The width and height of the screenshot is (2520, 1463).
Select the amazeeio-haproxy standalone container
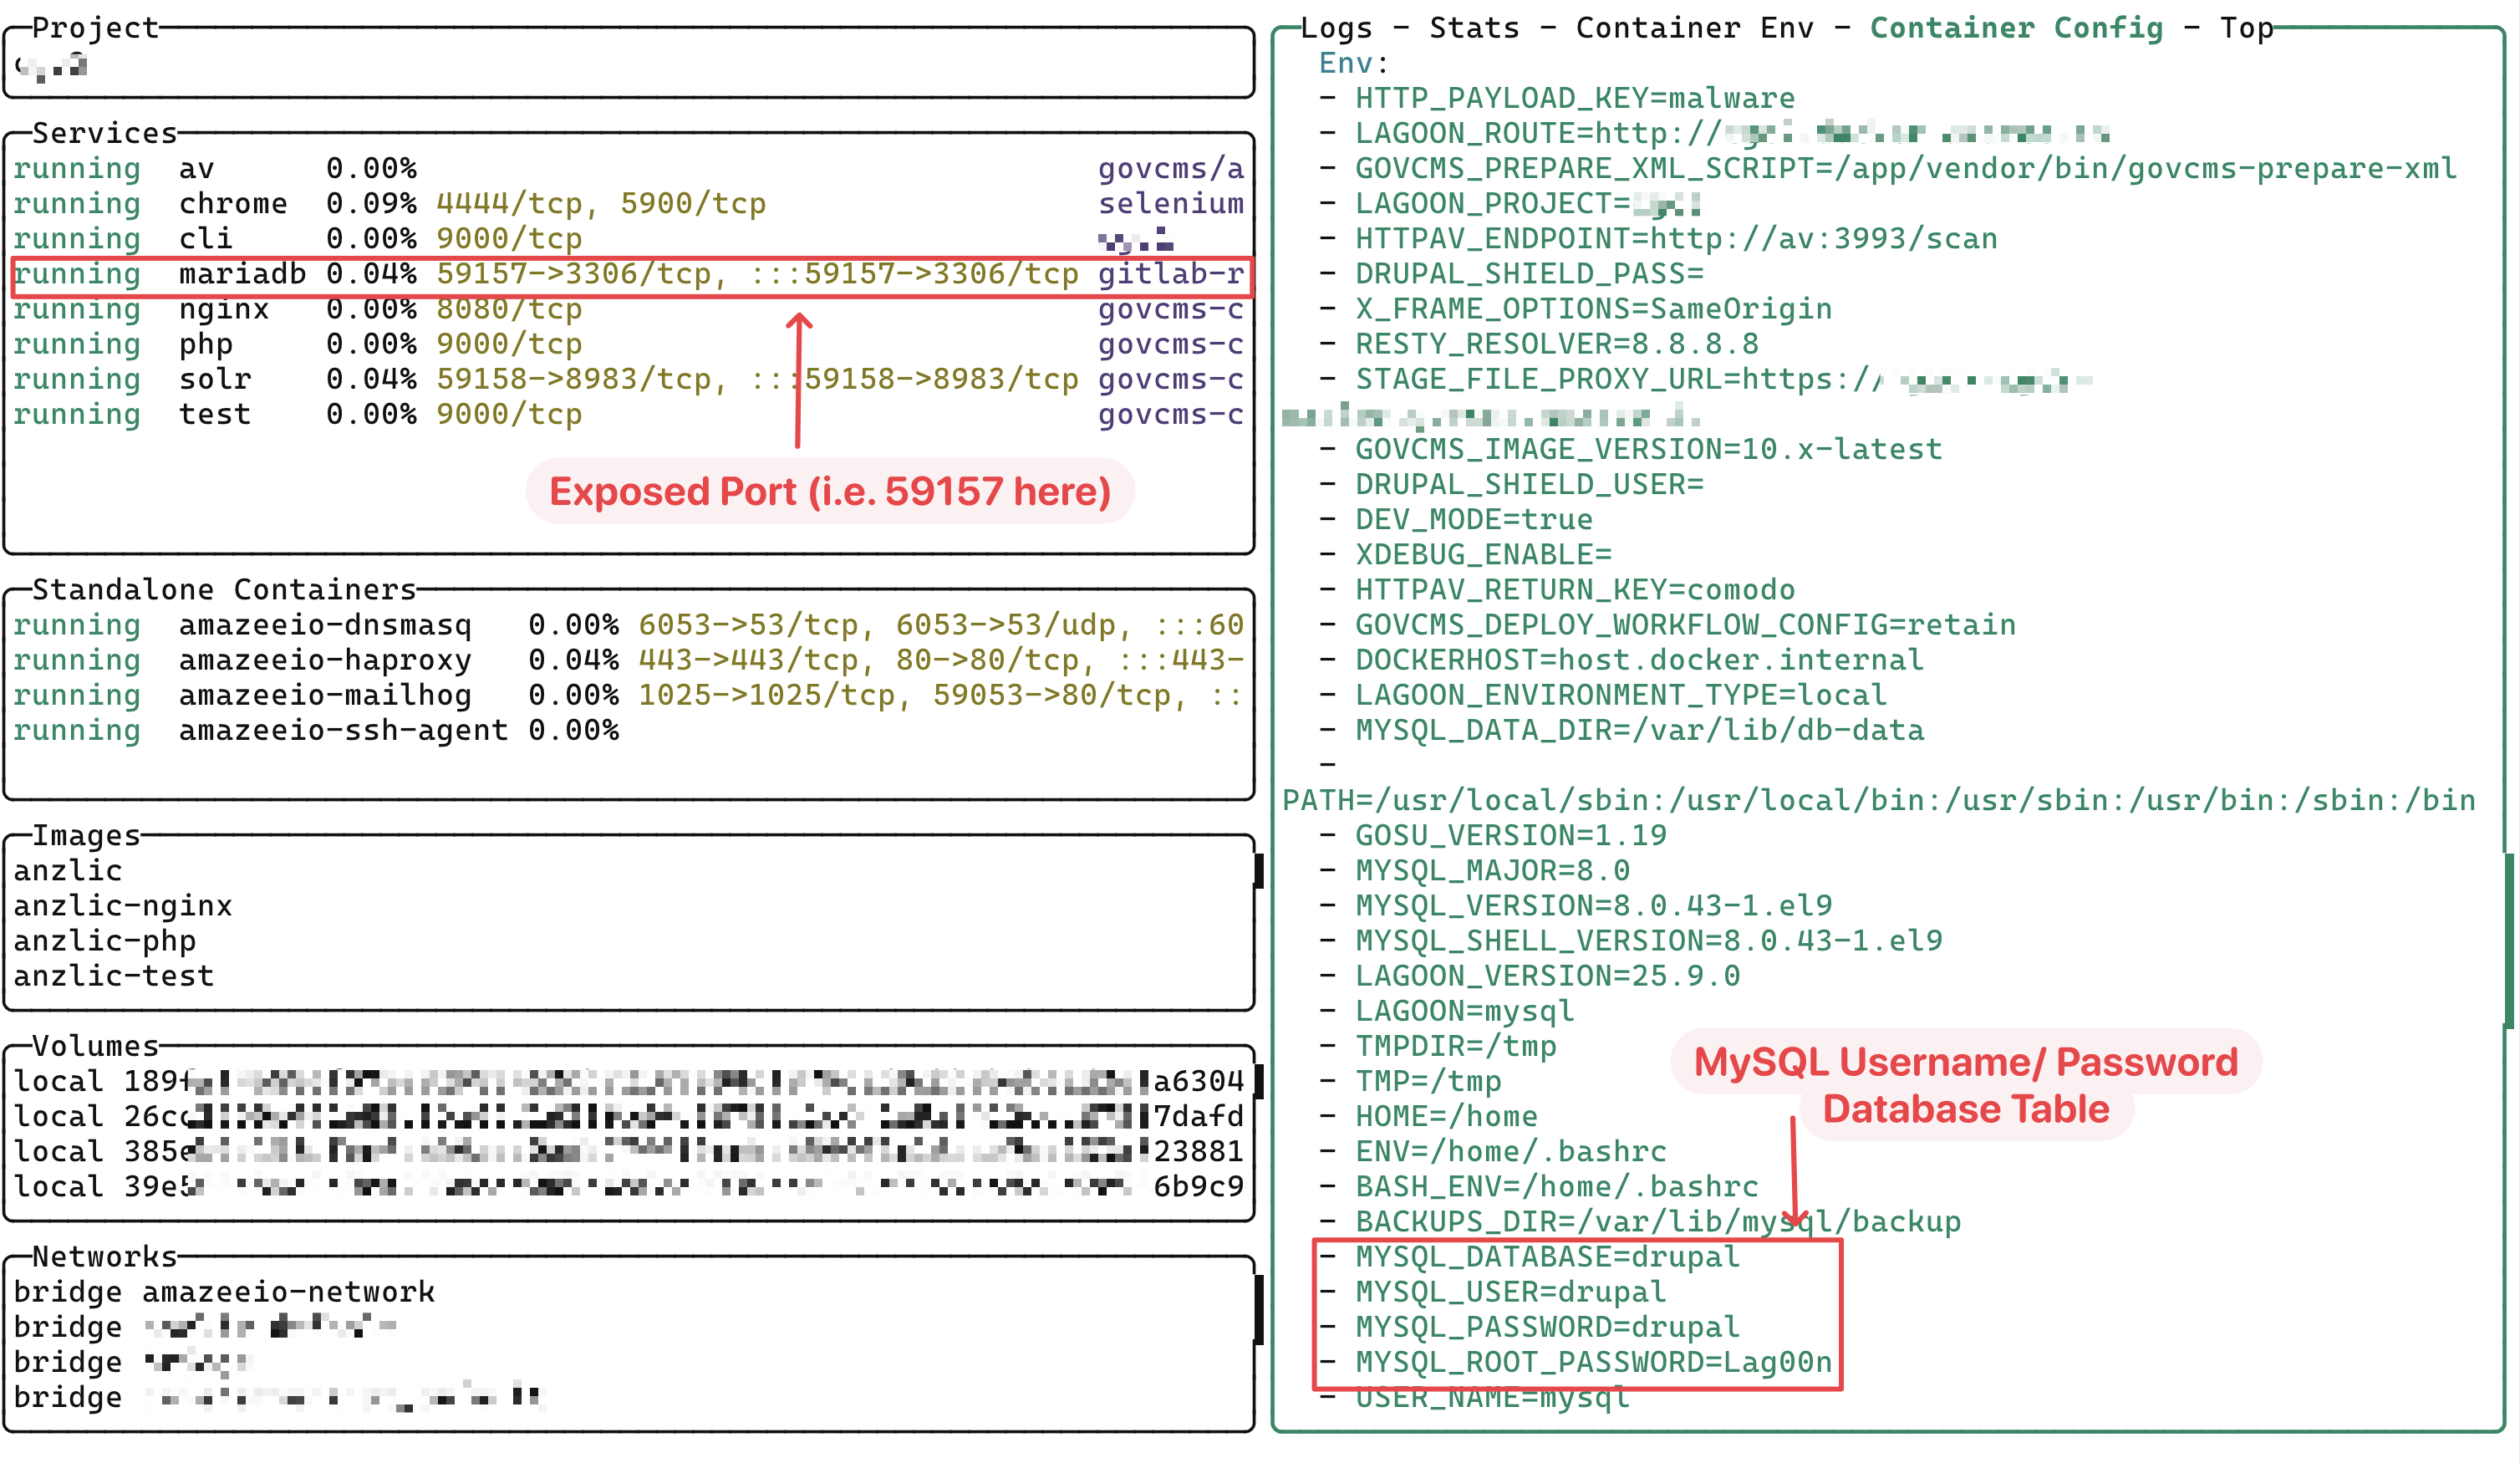(324, 660)
